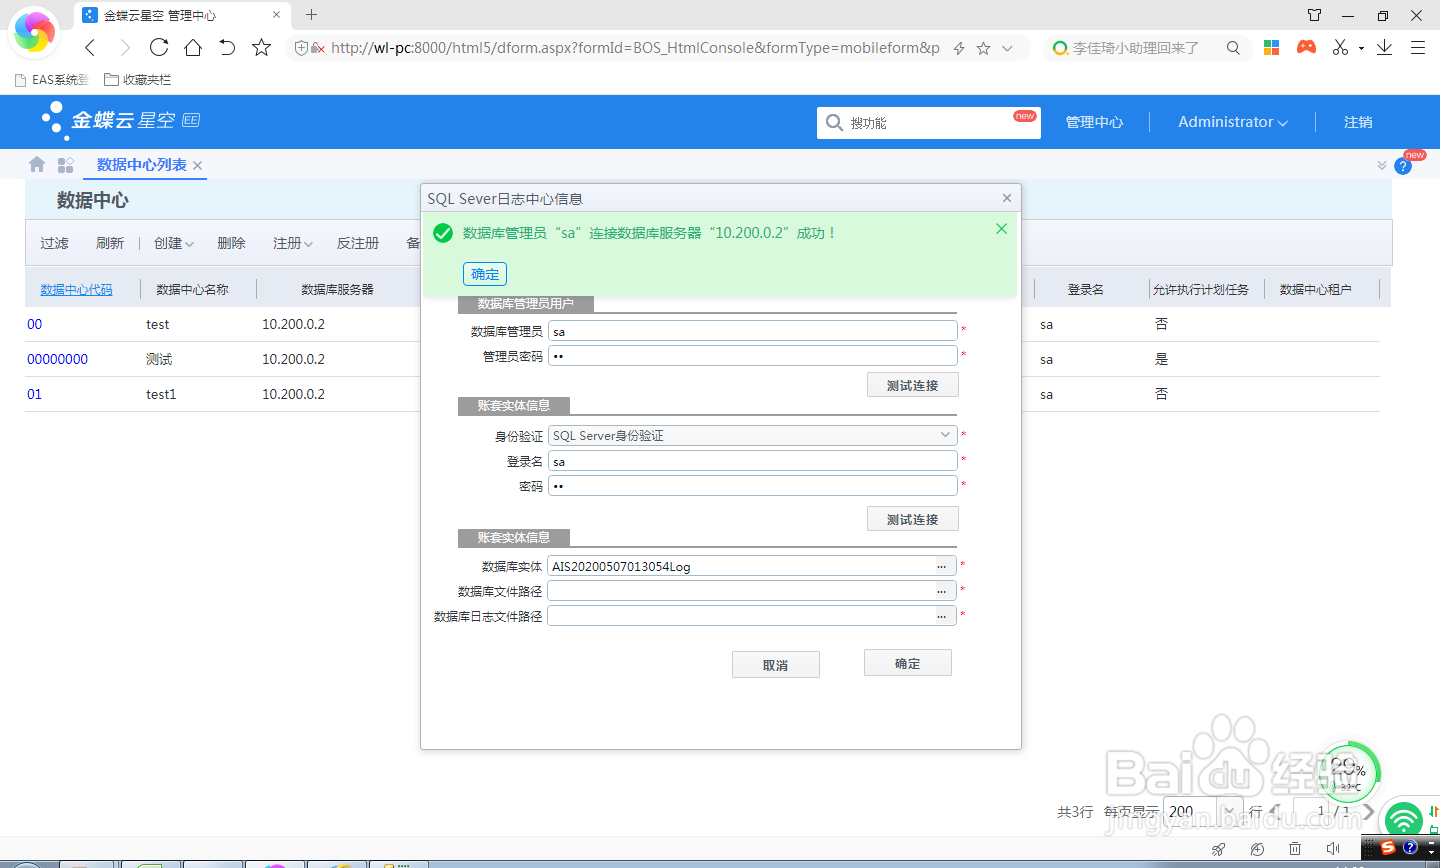Click the scissors screenshot icon in browser toolbar
1440x868 pixels.
[1339, 47]
